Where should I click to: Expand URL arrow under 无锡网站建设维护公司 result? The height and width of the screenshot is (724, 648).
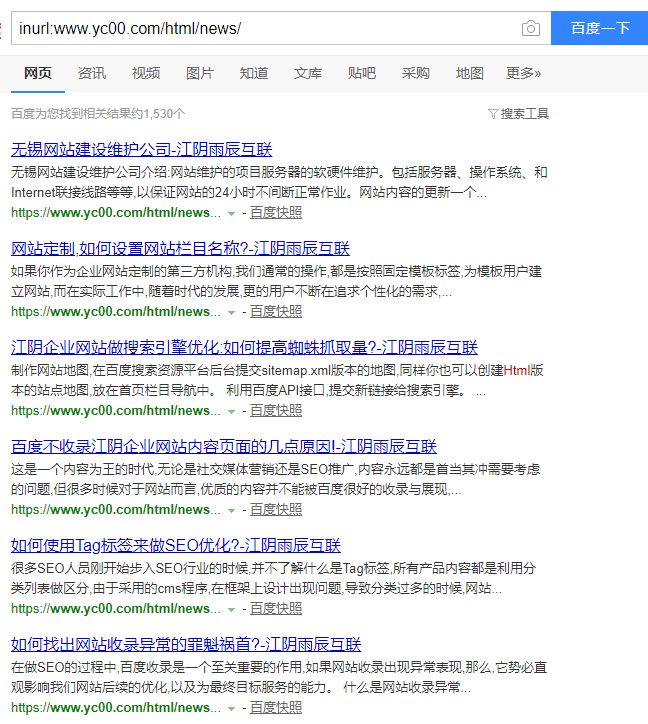(232, 213)
